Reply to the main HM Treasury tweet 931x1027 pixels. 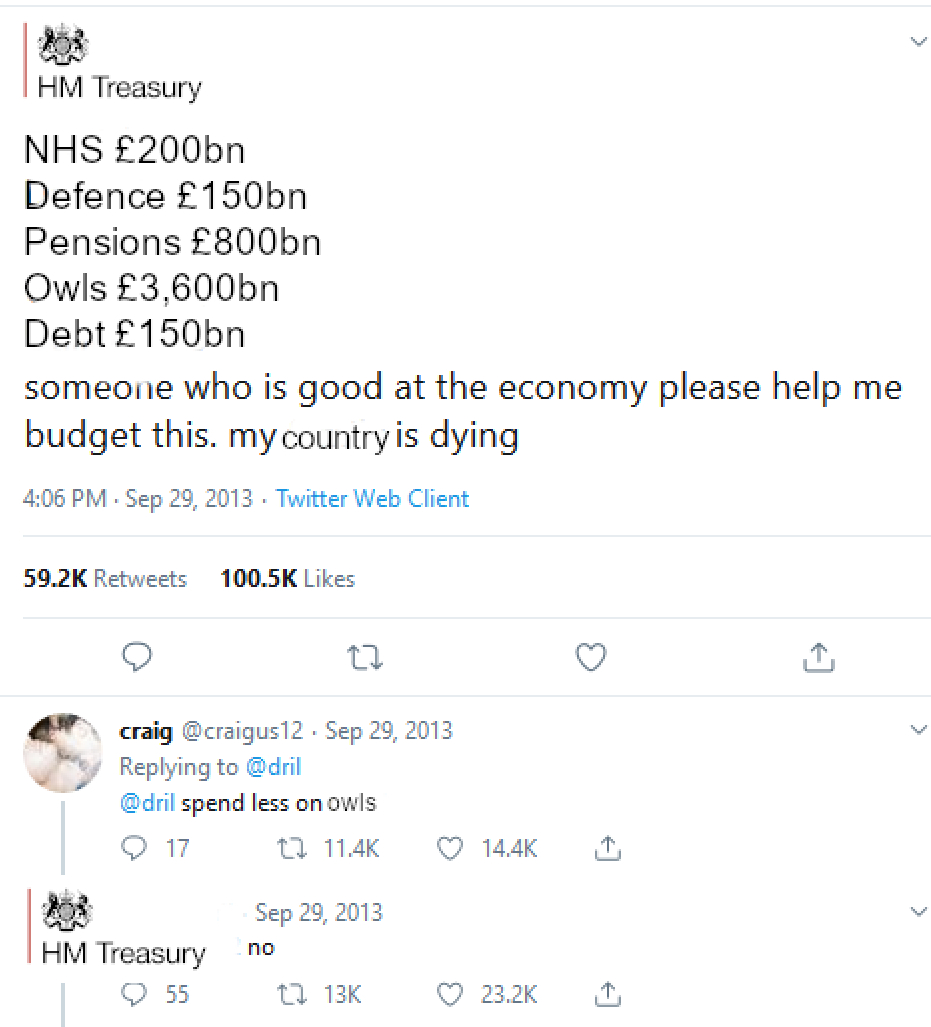(136, 657)
